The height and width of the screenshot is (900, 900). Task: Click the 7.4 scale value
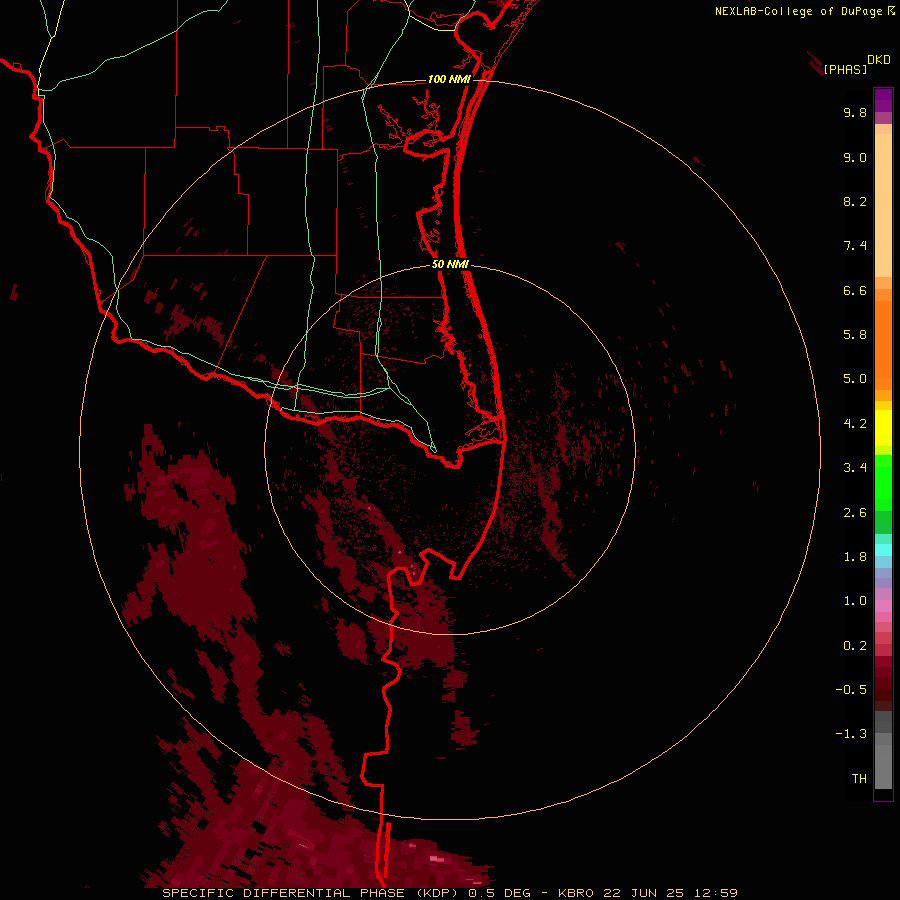855,246
